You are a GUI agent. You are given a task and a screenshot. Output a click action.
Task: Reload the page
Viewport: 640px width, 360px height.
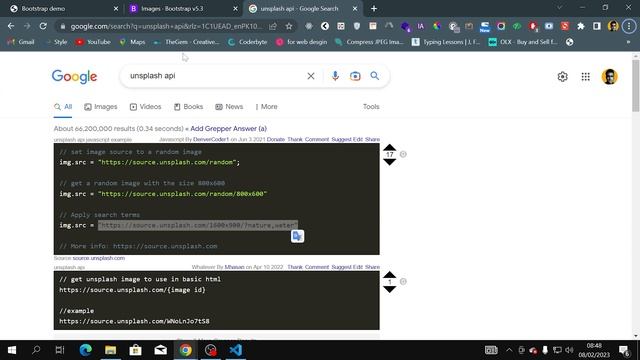coord(43,26)
